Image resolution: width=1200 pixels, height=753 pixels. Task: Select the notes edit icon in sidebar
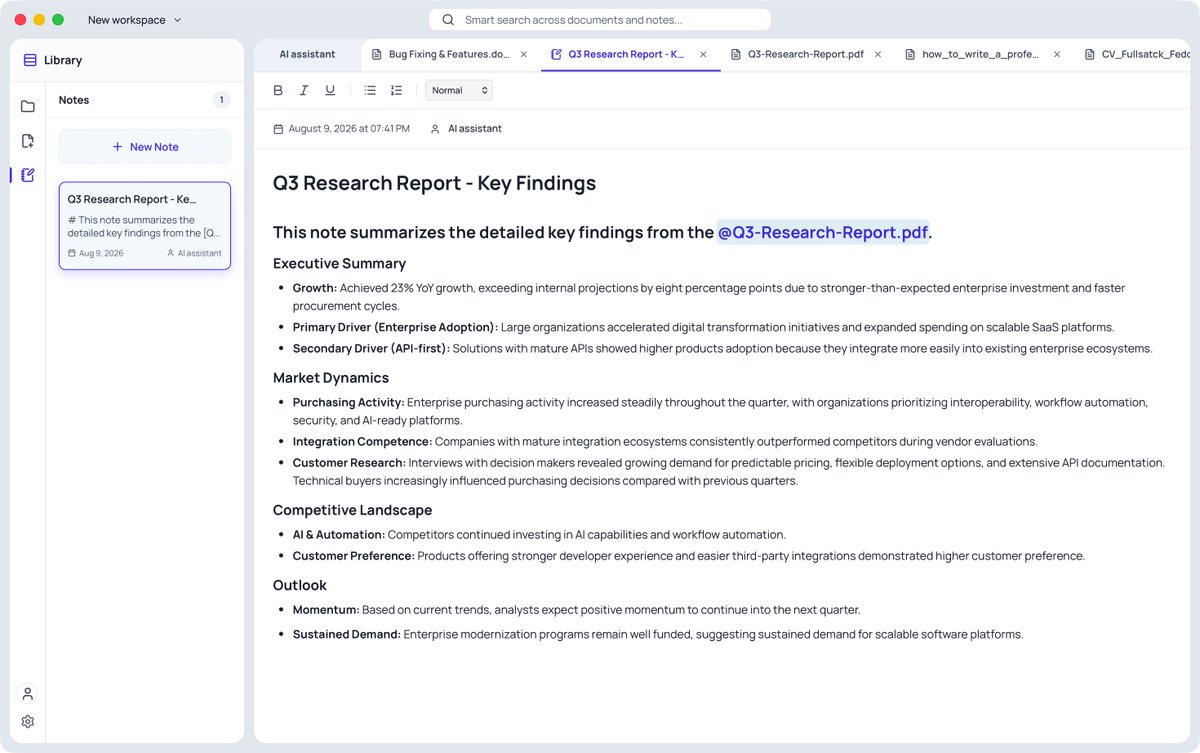click(x=28, y=175)
